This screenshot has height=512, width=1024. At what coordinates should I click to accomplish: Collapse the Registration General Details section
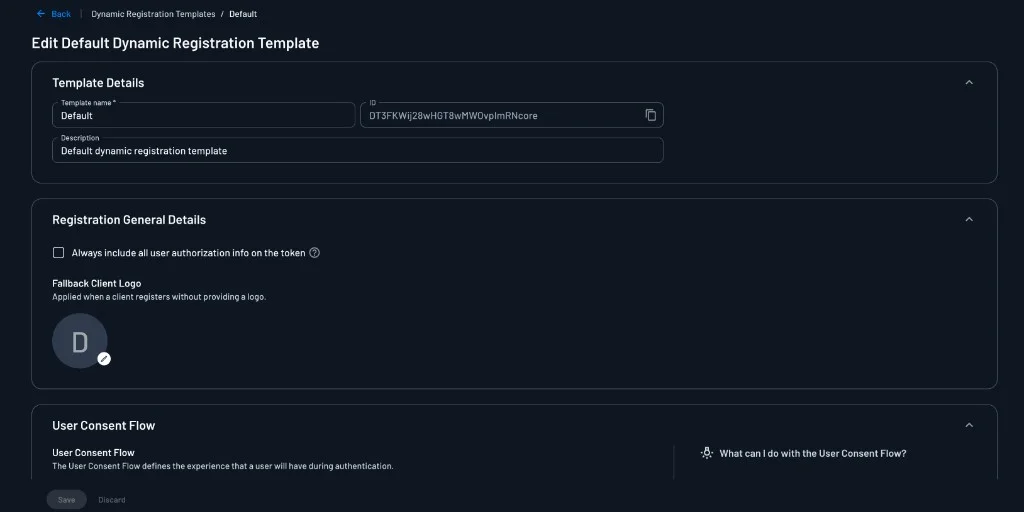coord(969,219)
